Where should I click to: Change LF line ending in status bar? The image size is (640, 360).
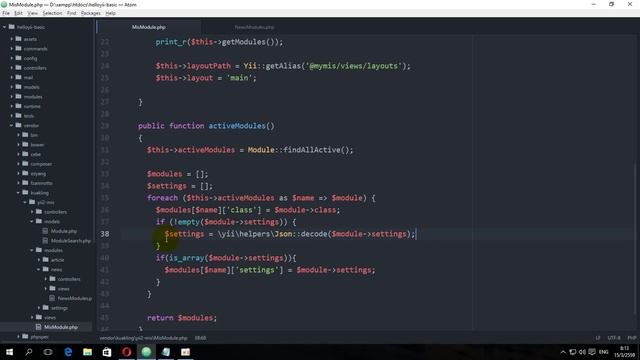(x=598, y=338)
